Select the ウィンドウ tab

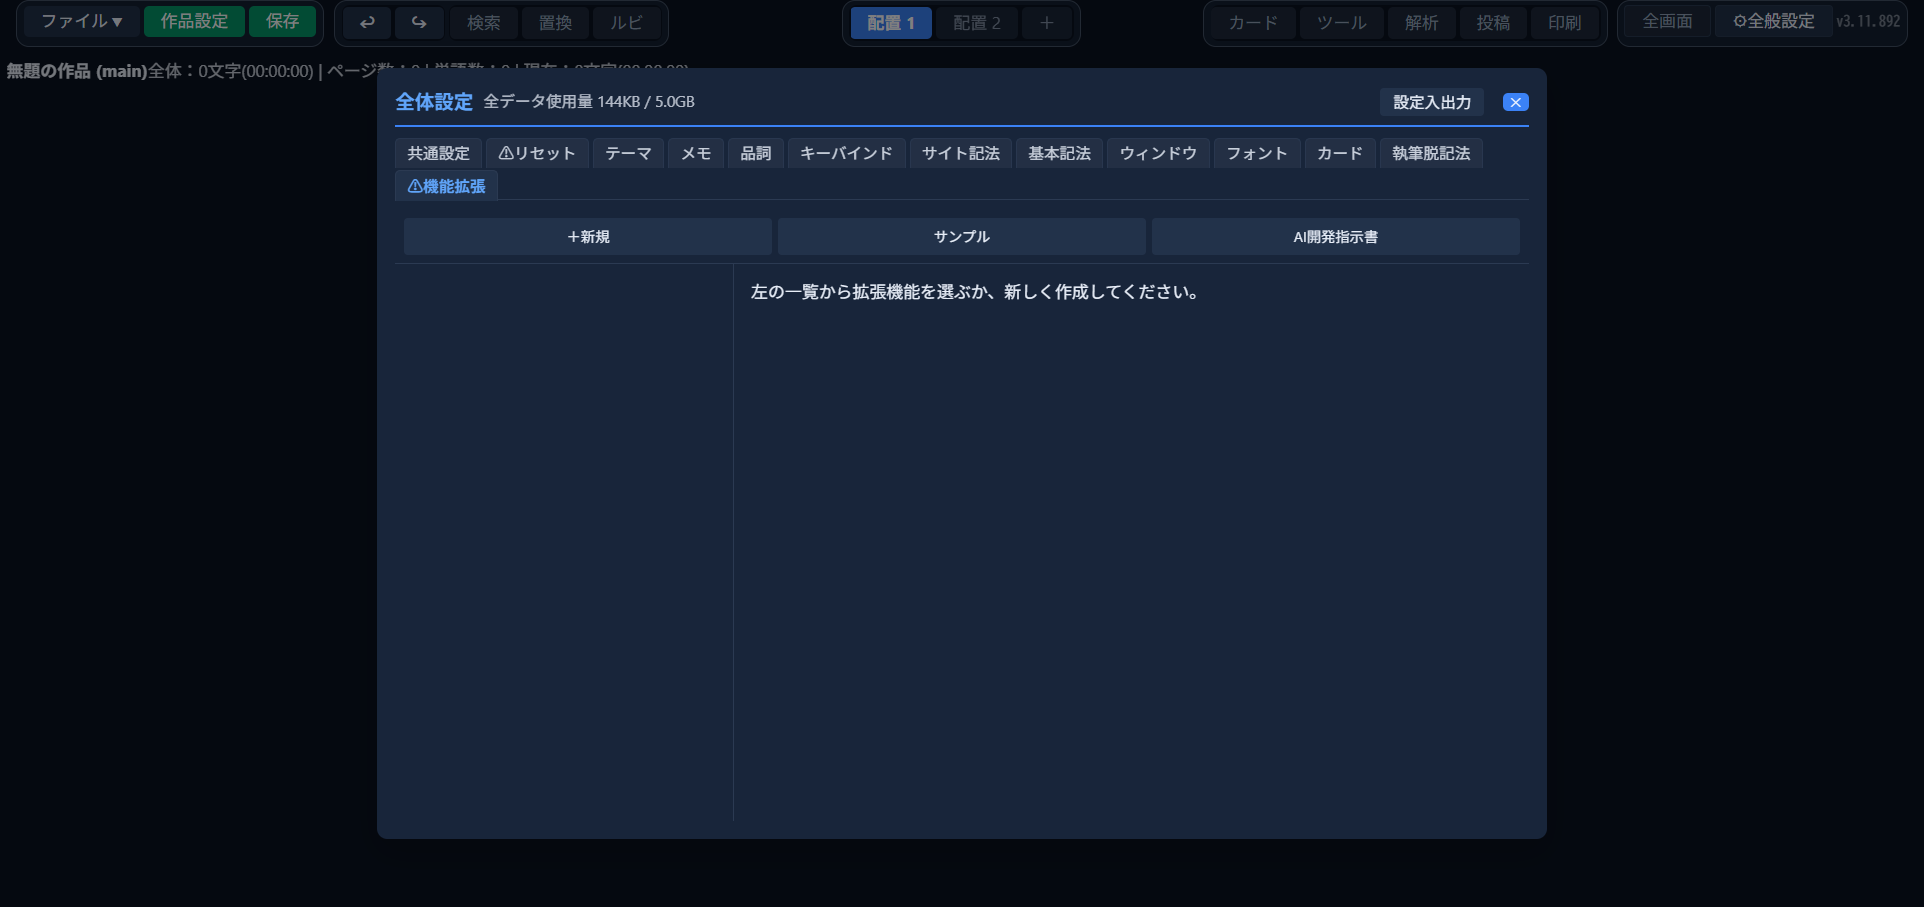[1158, 153]
